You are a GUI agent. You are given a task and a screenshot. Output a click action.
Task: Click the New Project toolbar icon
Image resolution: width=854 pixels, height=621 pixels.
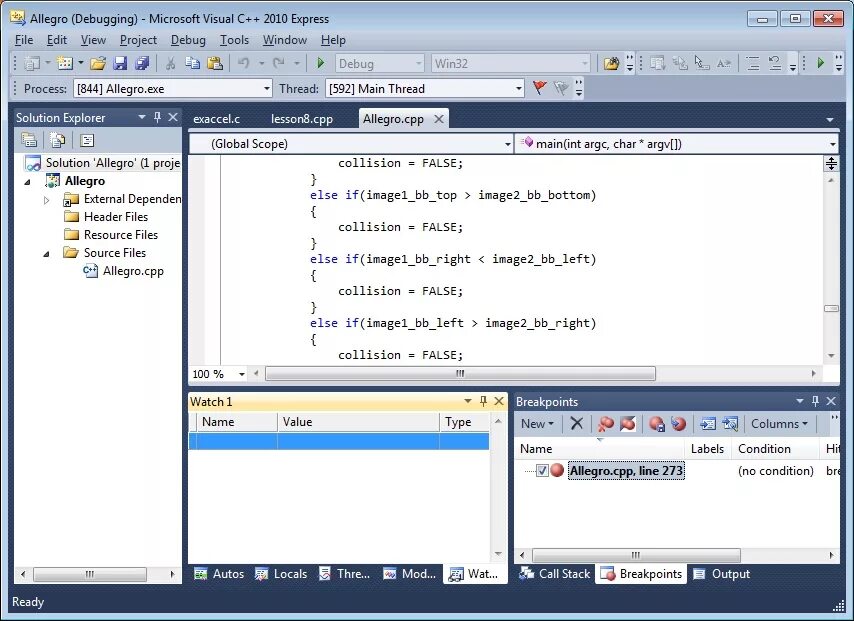click(x=33, y=64)
